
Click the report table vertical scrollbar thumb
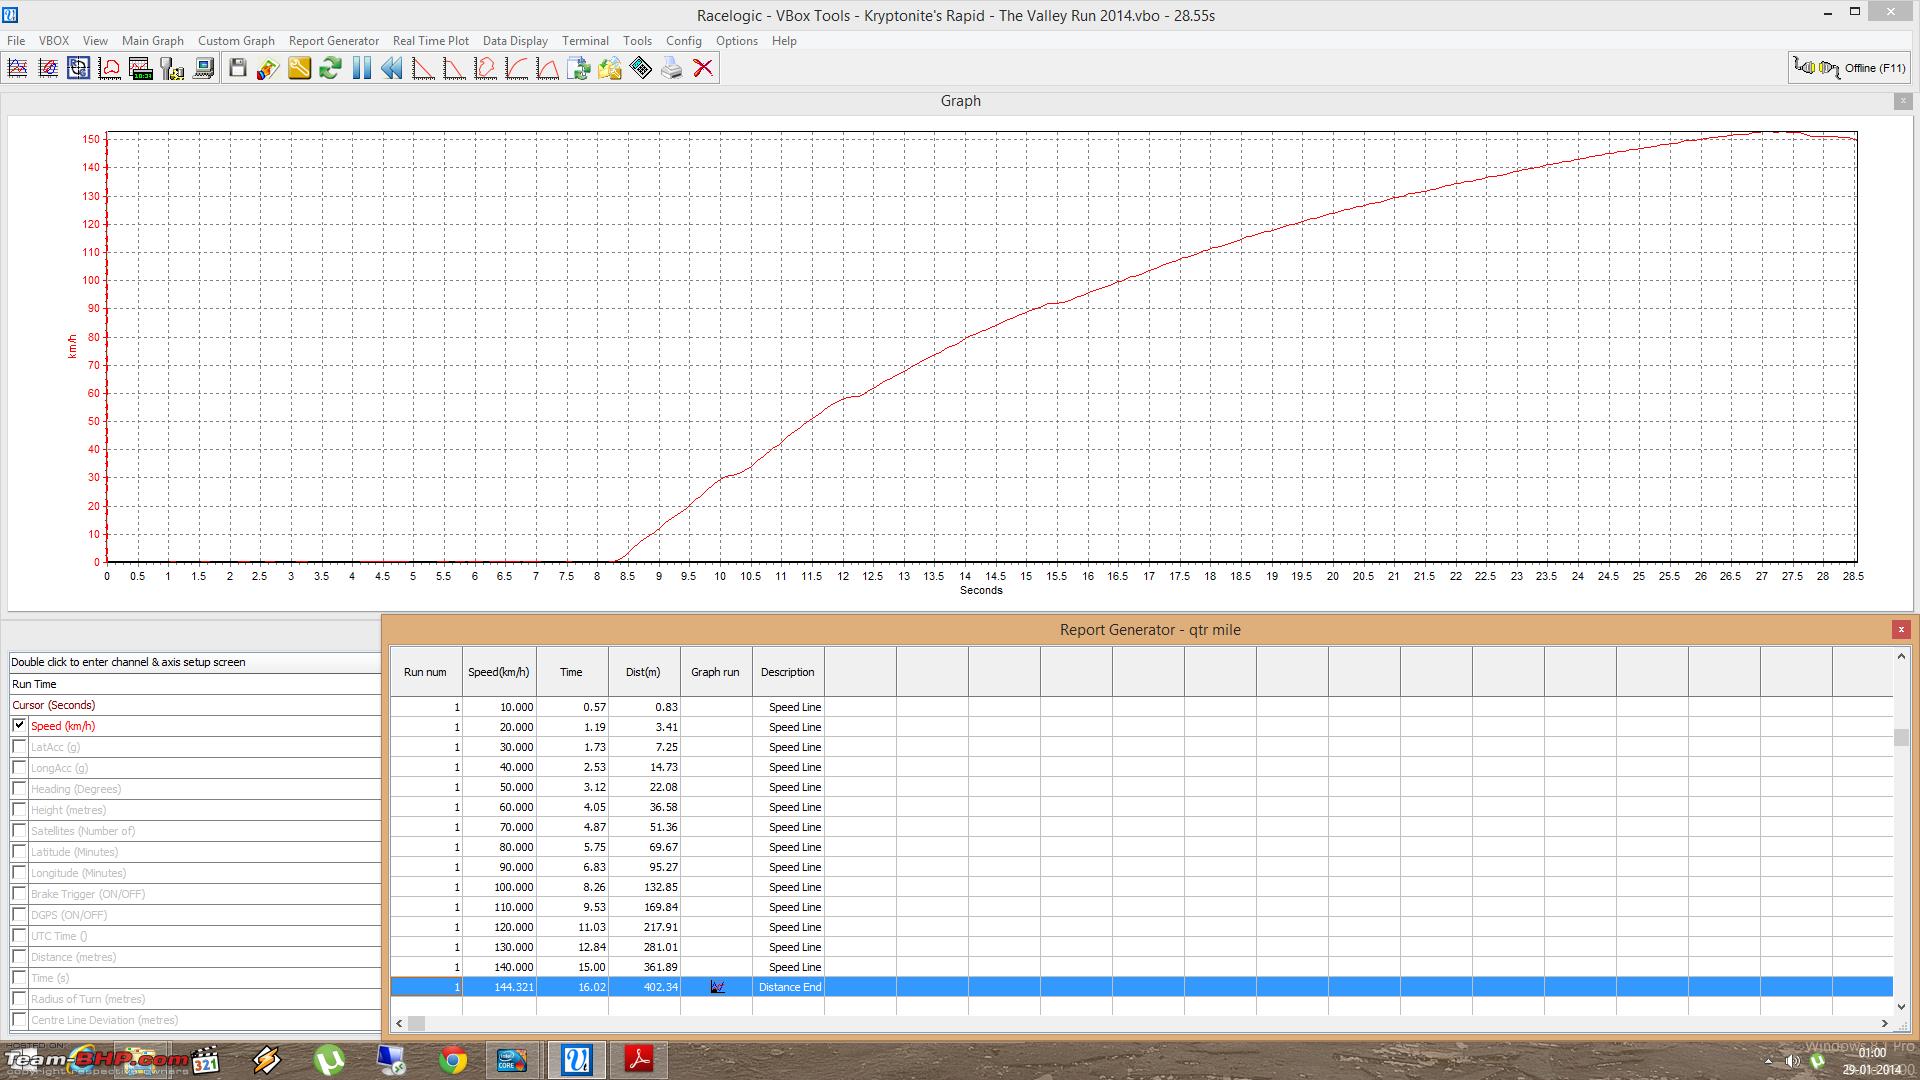click(1901, 738)
